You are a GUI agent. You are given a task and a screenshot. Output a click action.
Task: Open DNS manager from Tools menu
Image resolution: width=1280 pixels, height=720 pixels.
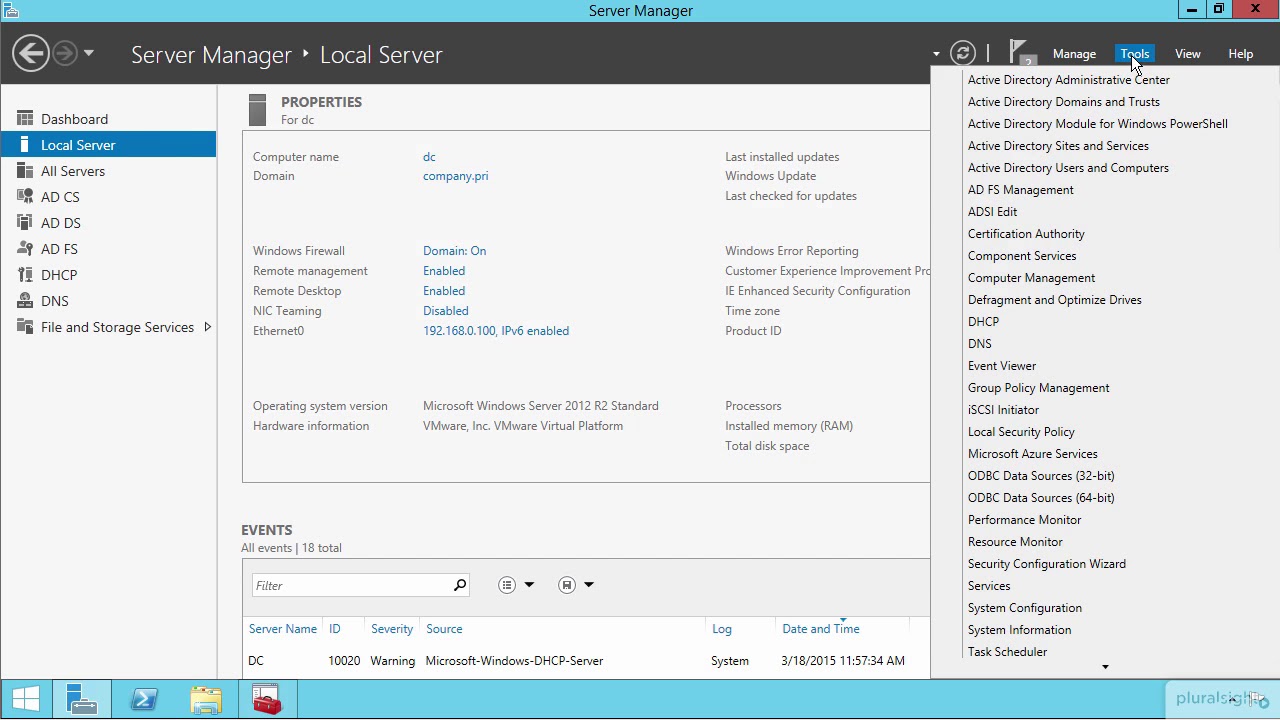coord(980,344)
